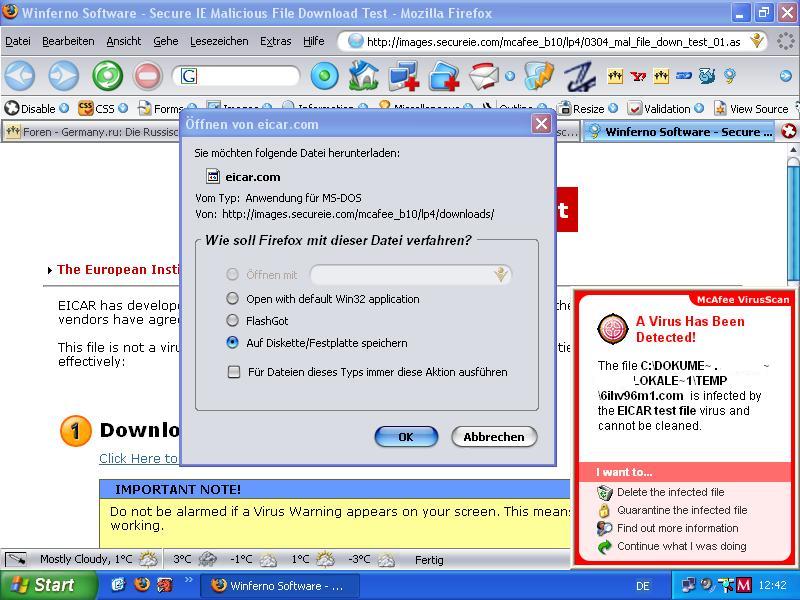The image size is (800, 600).
Task: Open the red Yahoo bookmark icon
Action: coord(638,77)
